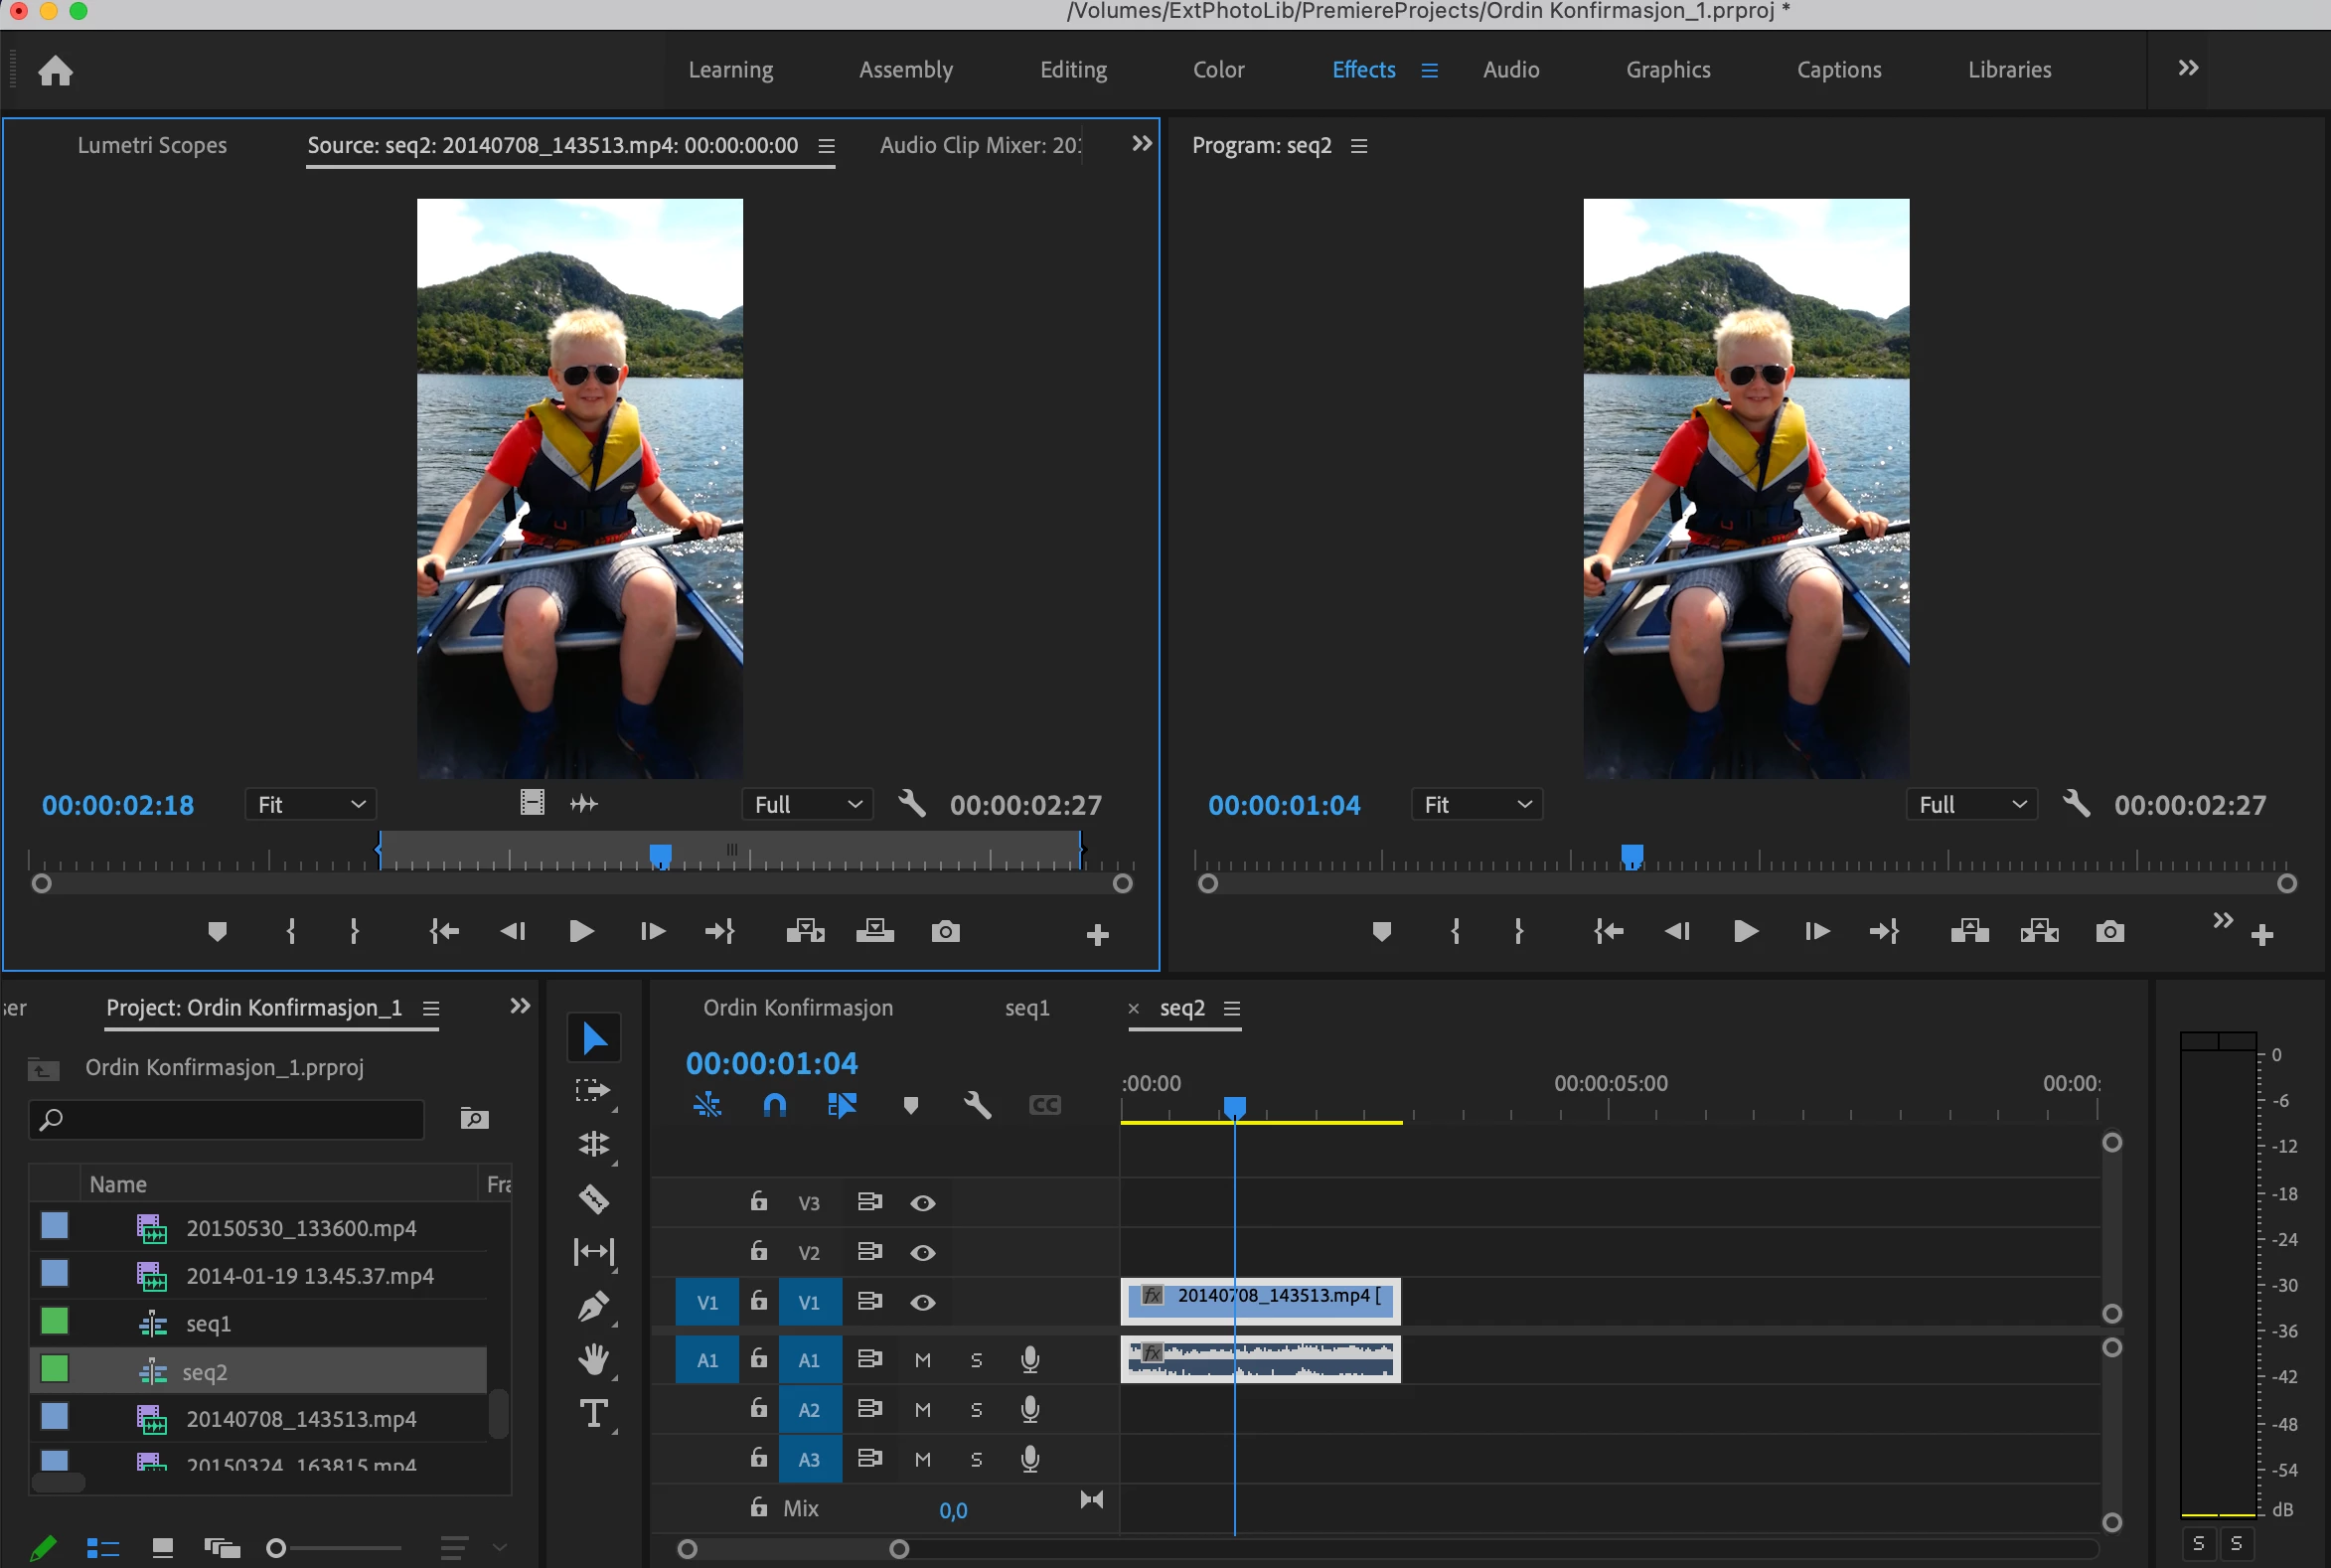Mute track A1
This screenshot has height=1568, width=2331.
coord(922,1360)
